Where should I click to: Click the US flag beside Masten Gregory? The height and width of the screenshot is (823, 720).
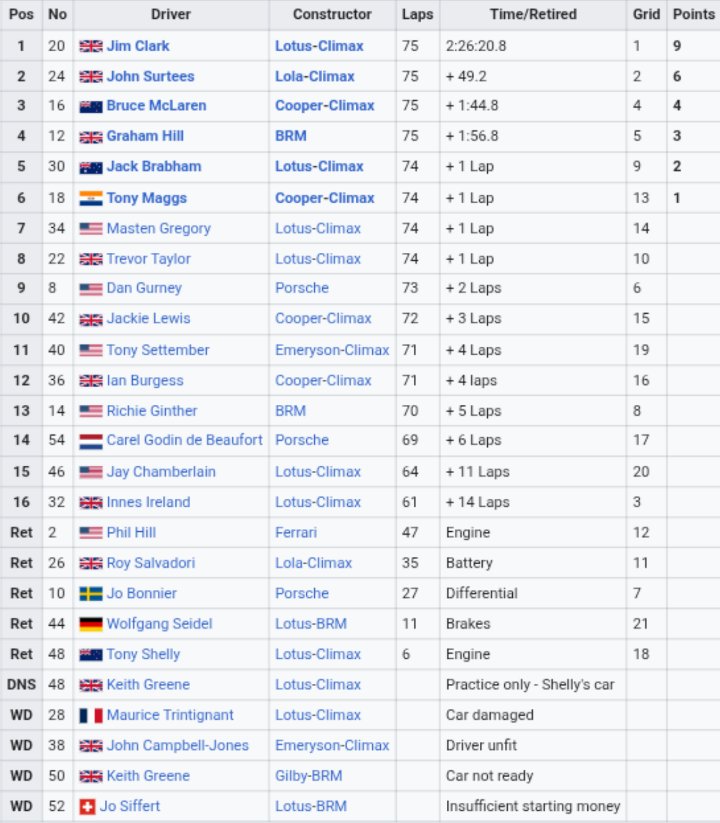(x=91, y=229)
